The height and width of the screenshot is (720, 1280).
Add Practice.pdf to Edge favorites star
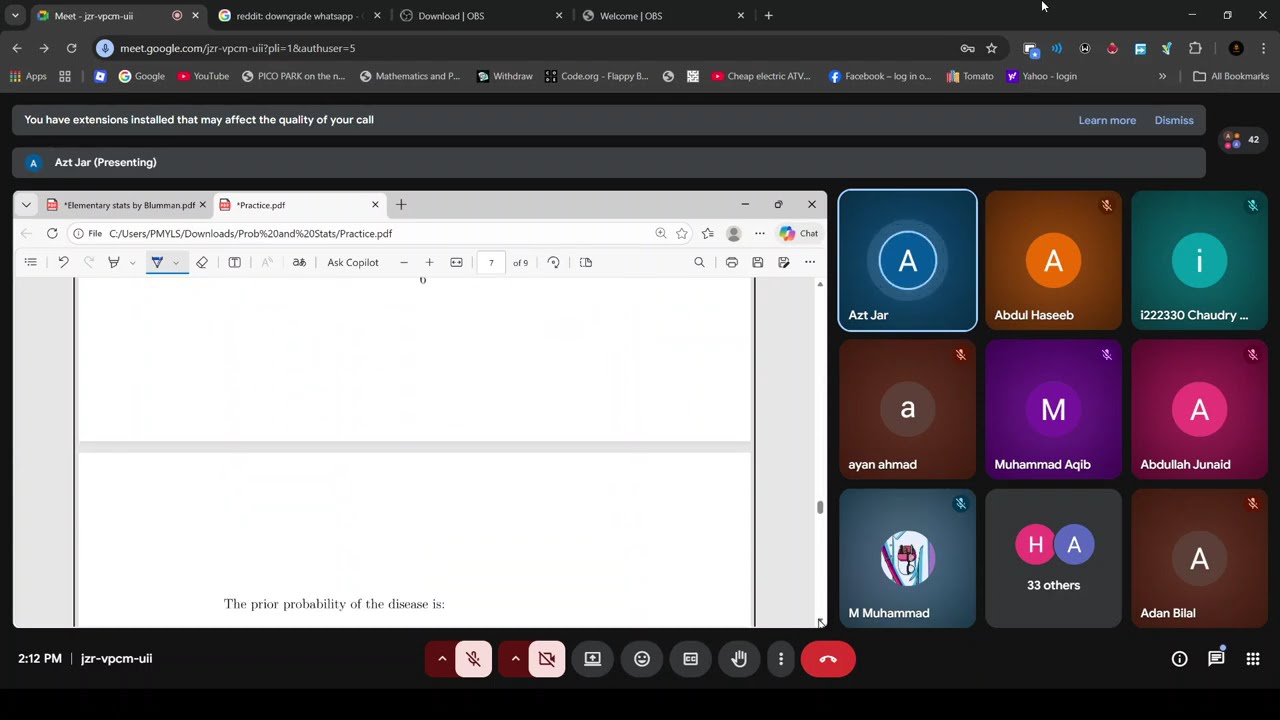click(x=682, y=233)
